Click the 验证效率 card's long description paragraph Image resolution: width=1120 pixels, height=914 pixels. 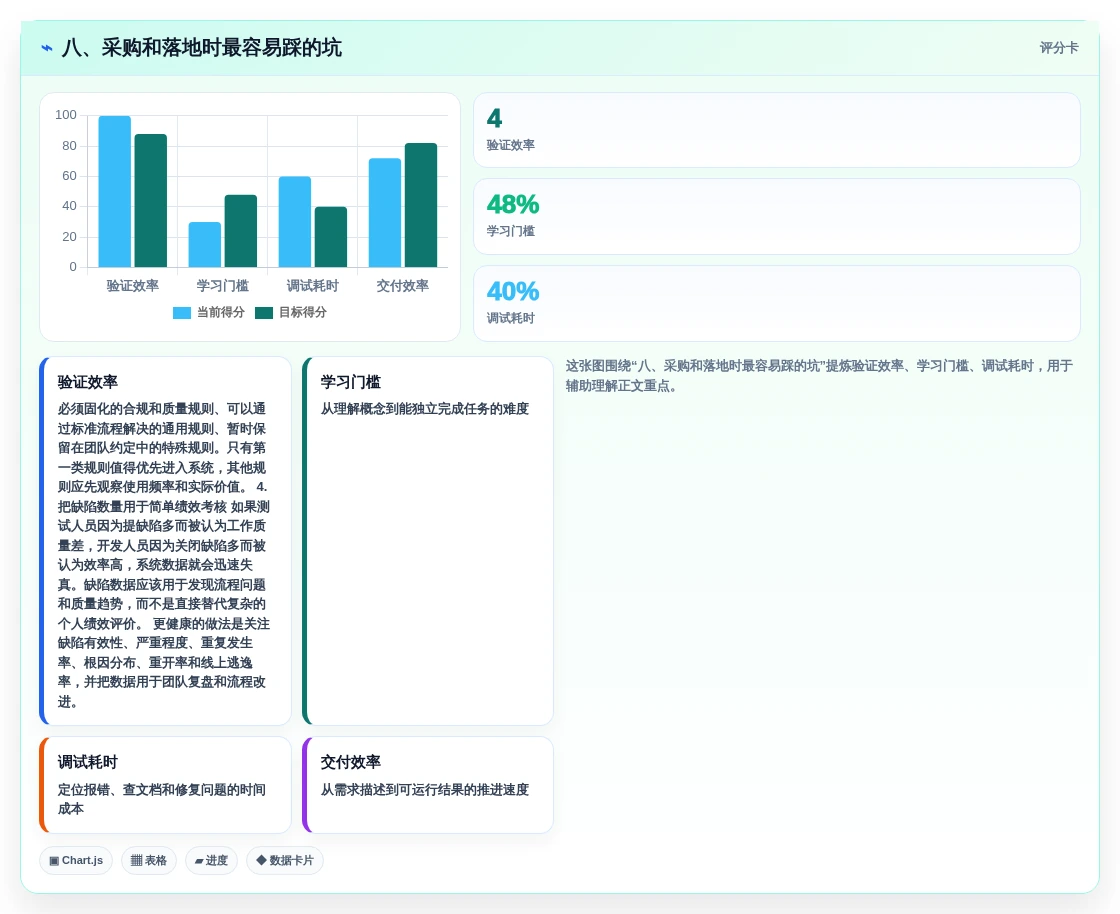[x=164, y=555]
